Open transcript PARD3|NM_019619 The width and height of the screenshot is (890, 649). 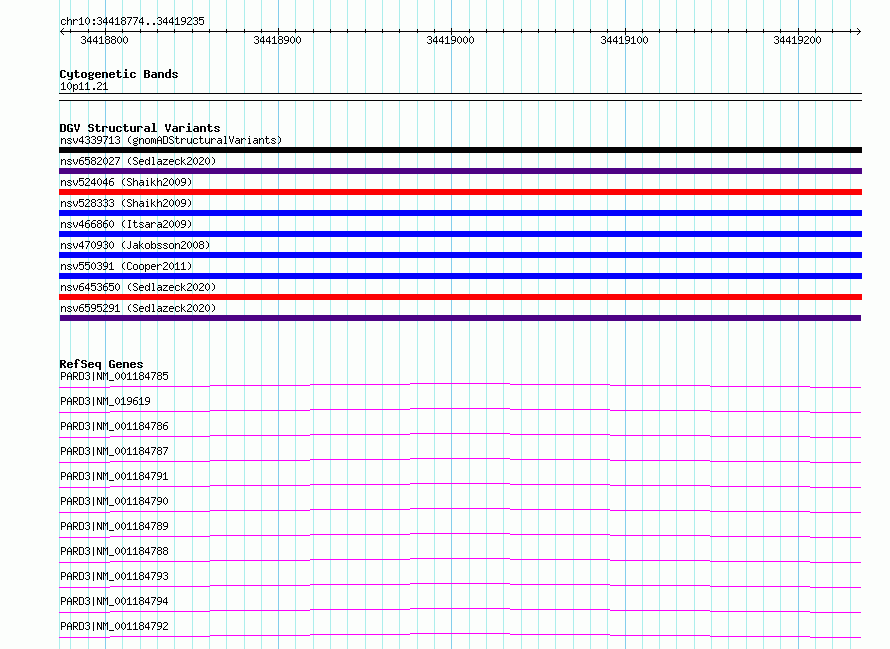tap(105, 401)
